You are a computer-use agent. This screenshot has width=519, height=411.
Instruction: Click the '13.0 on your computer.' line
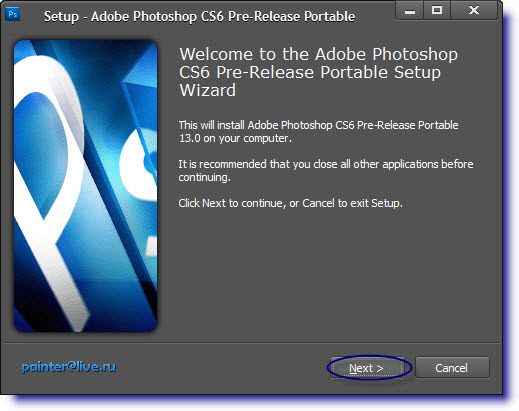click(x=235, y=138)
